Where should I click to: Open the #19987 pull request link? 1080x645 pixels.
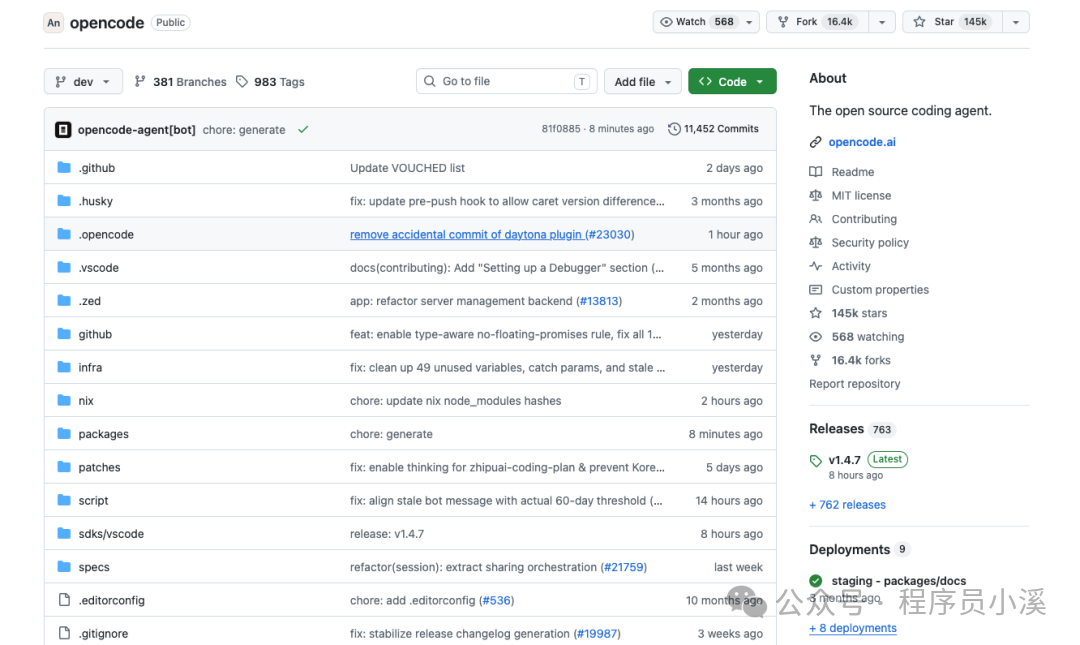point(596,633)
